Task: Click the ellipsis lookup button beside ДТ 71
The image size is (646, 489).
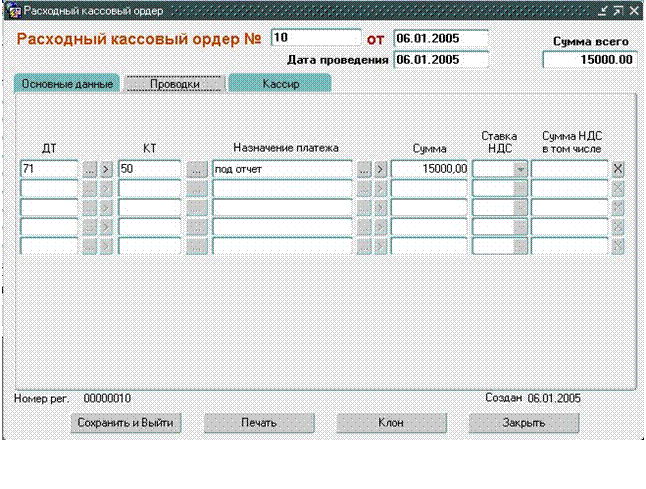Action: click(90, 169)
